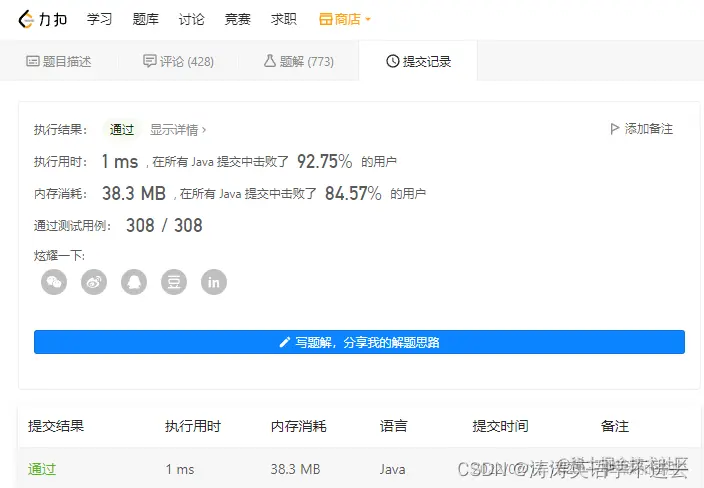Click the 提交时间 column header
The height and width of the screenshot is (488, 704).
[500, 426]
